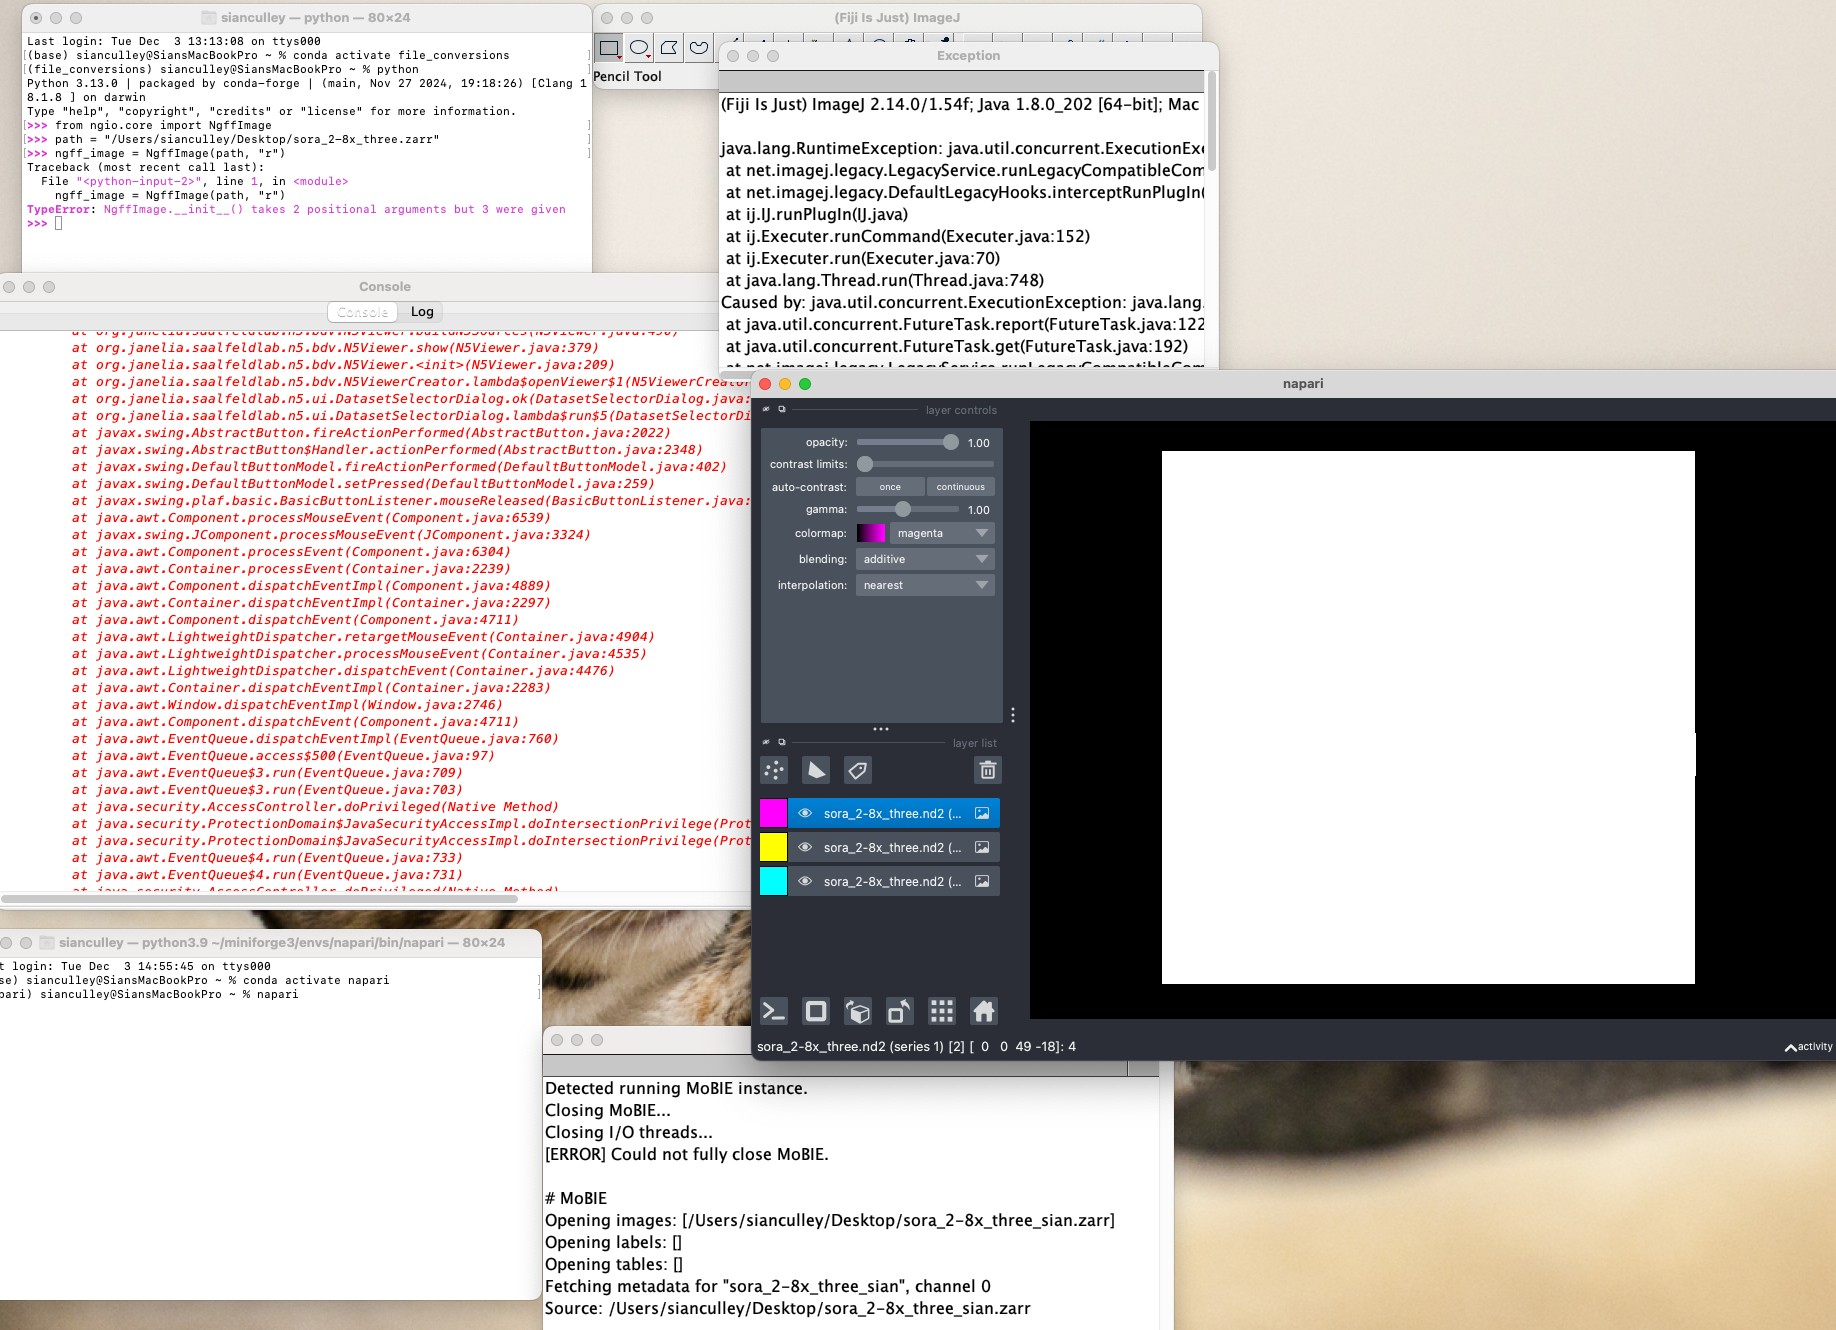Select the Freehand selection tool in ImageJ
1836x1330 pixels.
point(699,48)
